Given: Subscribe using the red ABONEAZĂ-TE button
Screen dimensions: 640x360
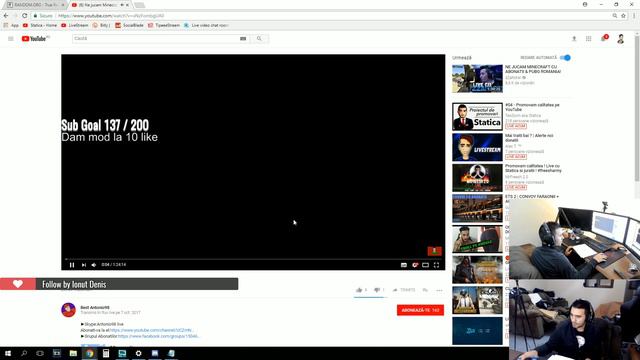Looking at the screenshot, I should tap(420, 310).
